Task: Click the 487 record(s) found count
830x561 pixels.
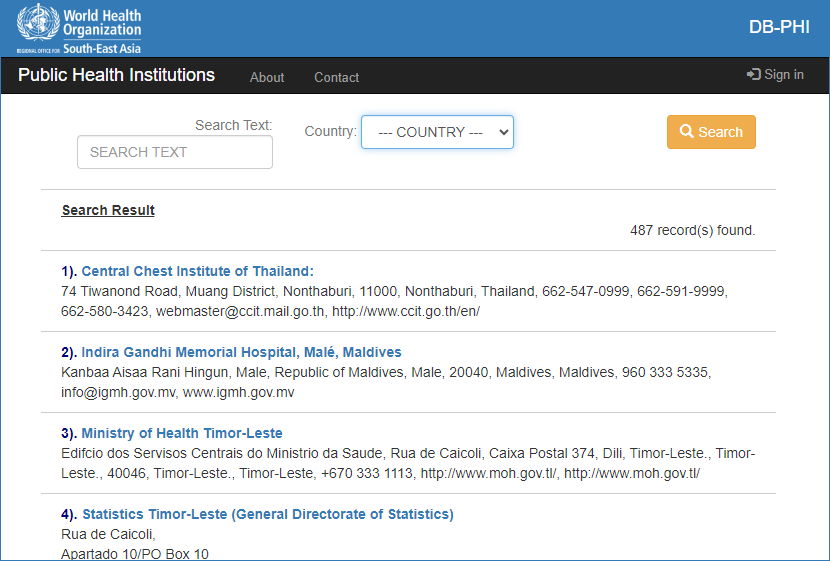Action: tap(692, 230)
